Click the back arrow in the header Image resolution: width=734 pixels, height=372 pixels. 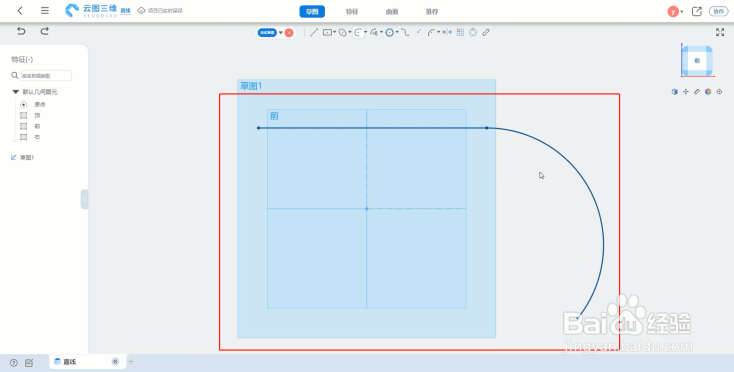(20, 11)
